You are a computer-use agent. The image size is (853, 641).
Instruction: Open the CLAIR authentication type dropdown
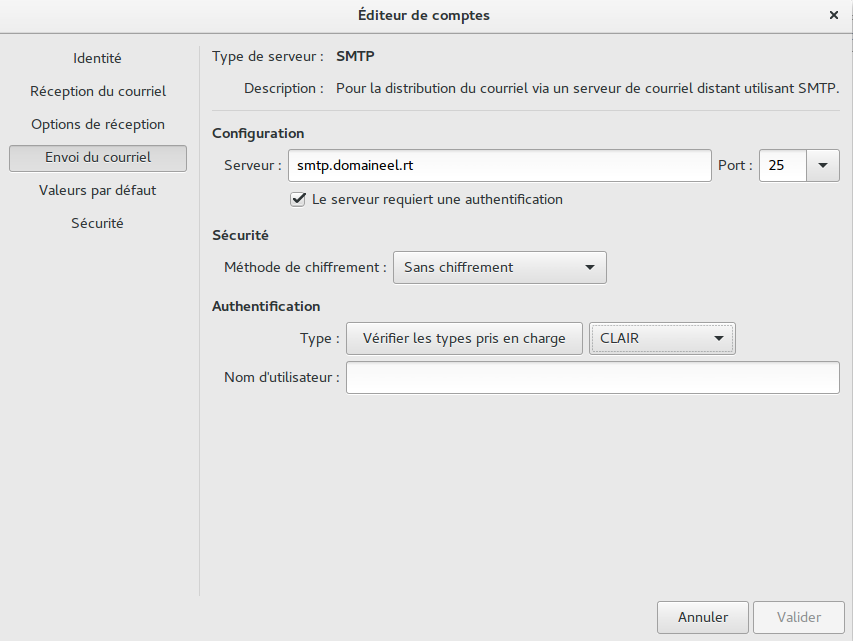pyautogui.click(x=662, y=338)
